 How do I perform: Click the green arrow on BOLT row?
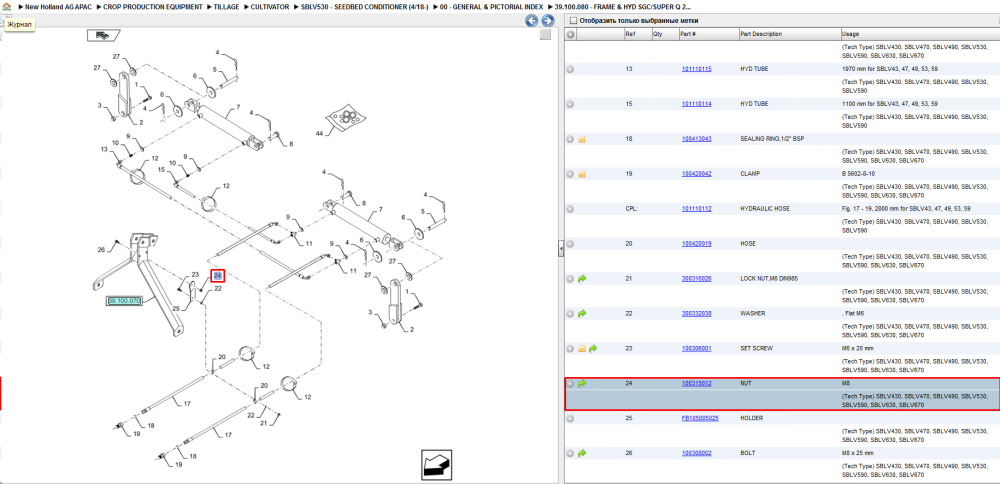[x=582, y=453]
